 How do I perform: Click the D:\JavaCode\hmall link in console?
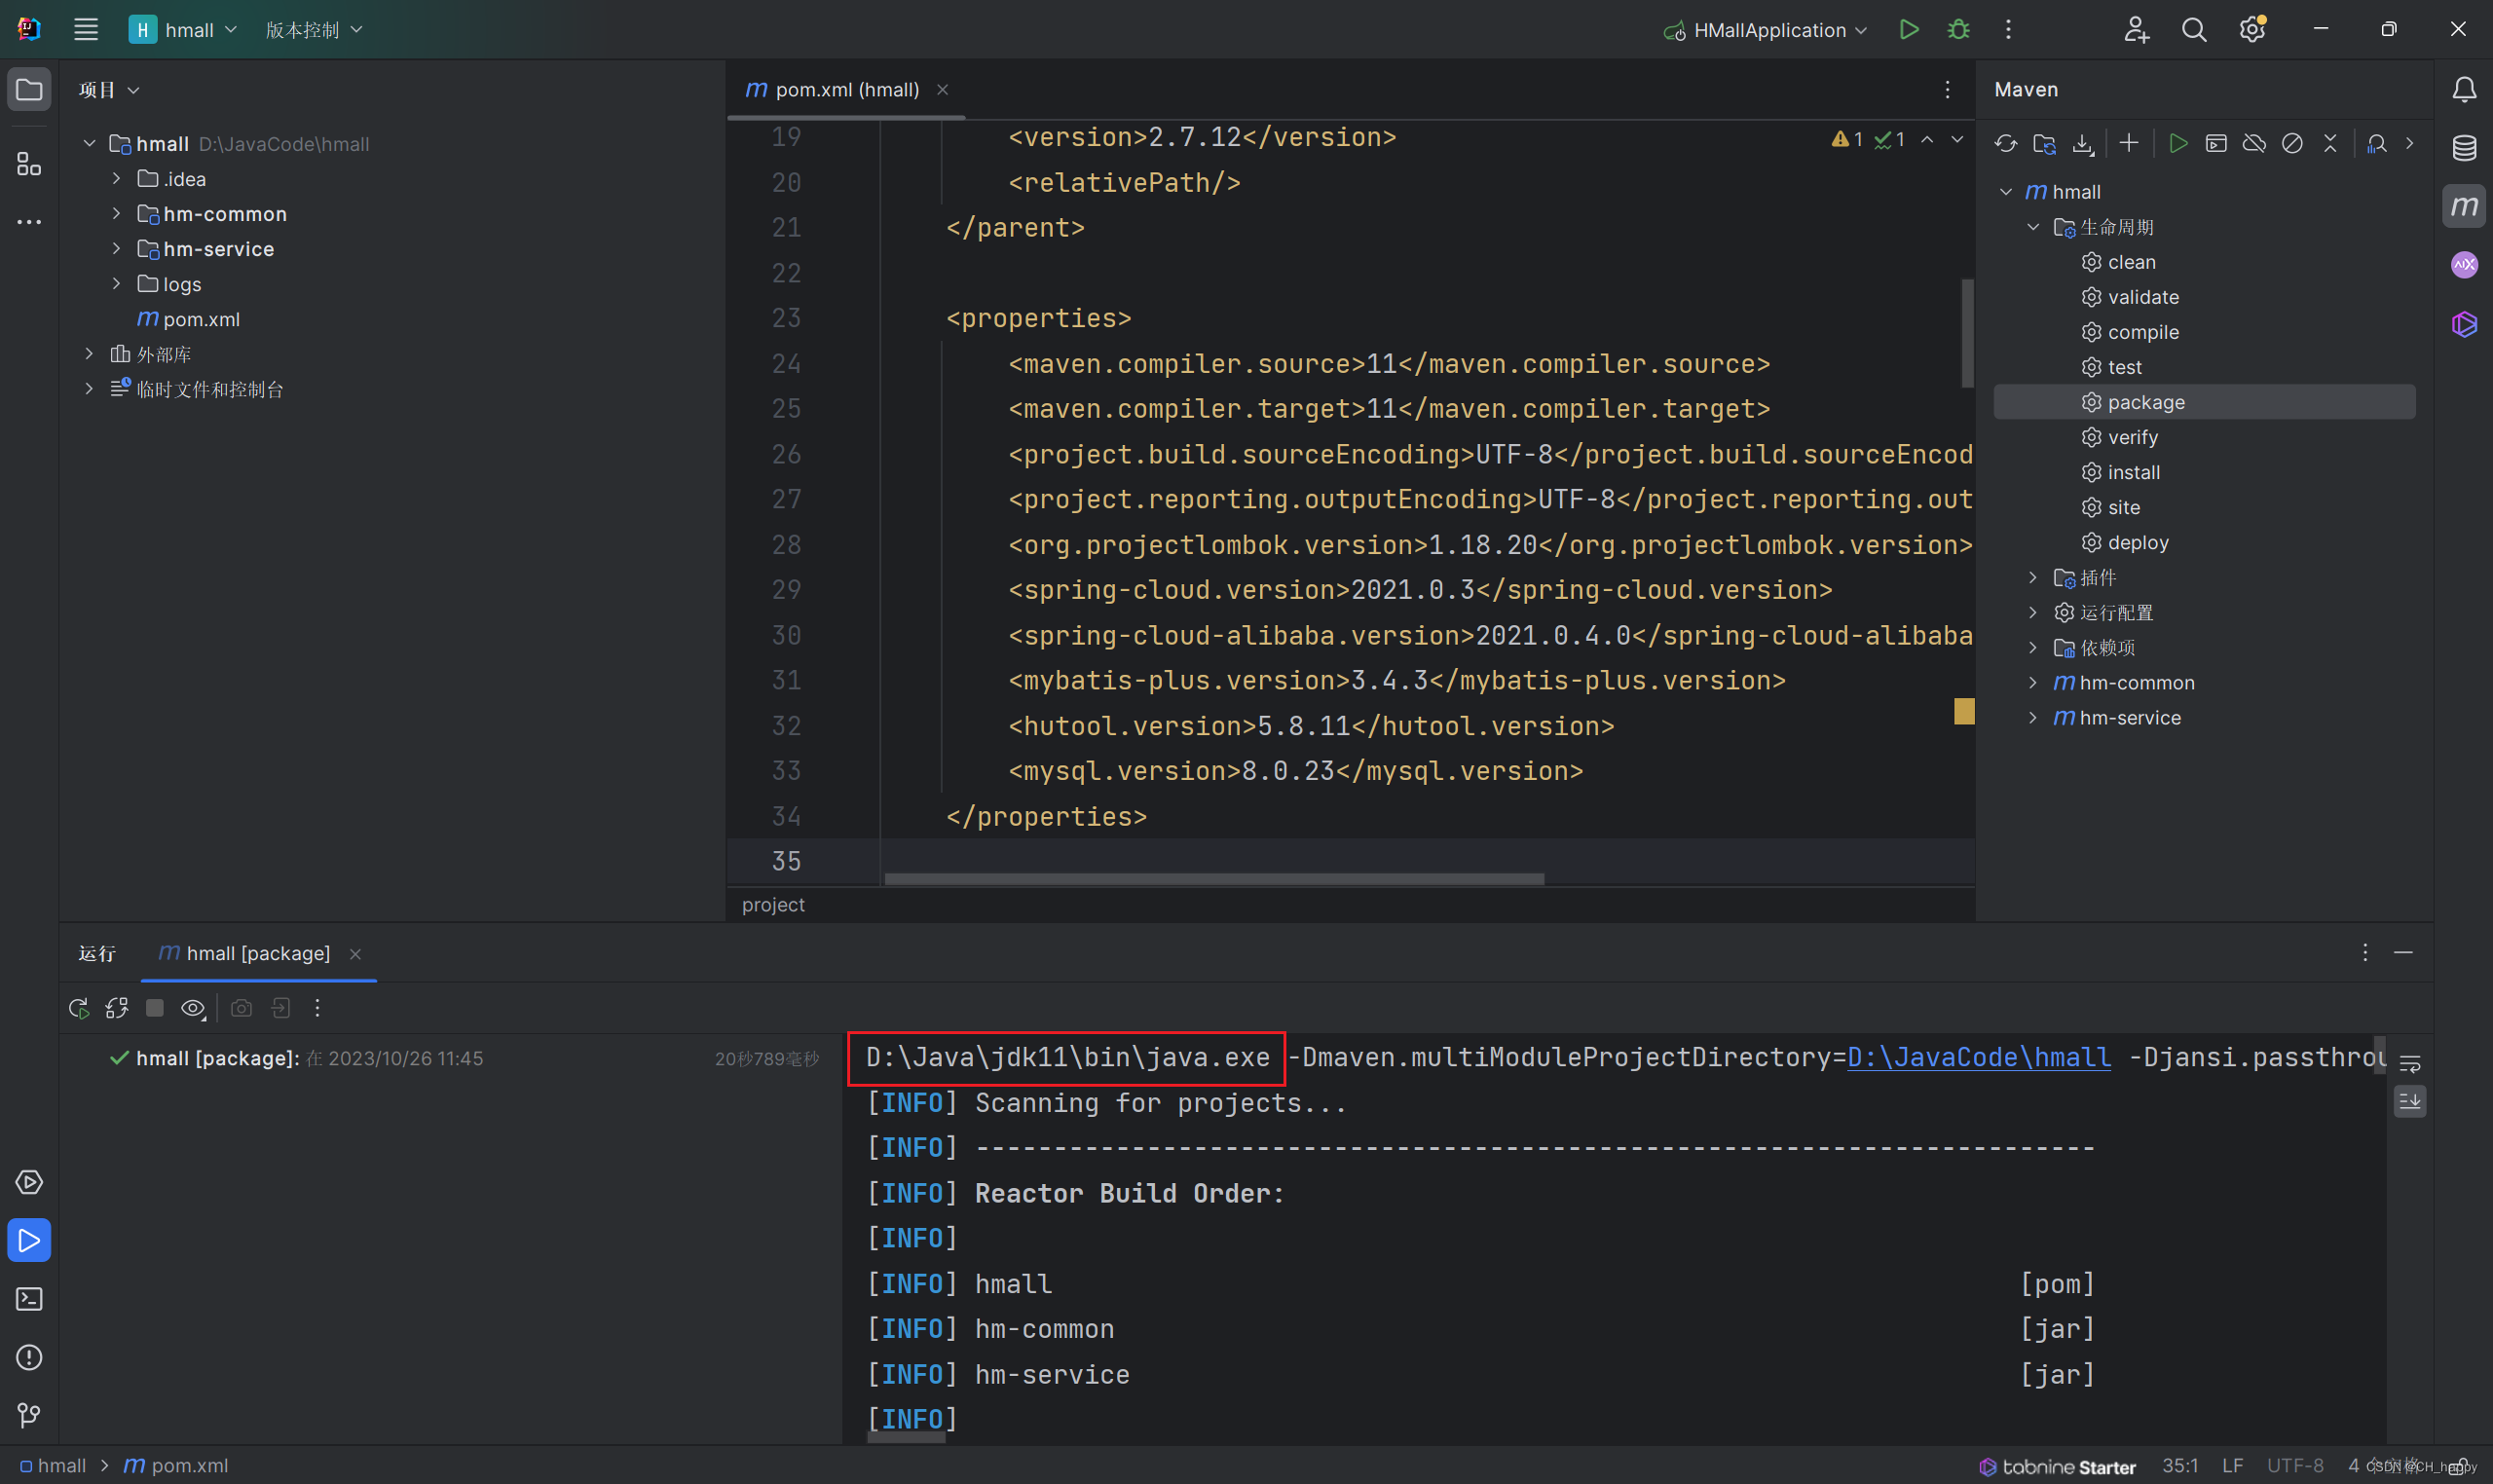(1978, 1057)
